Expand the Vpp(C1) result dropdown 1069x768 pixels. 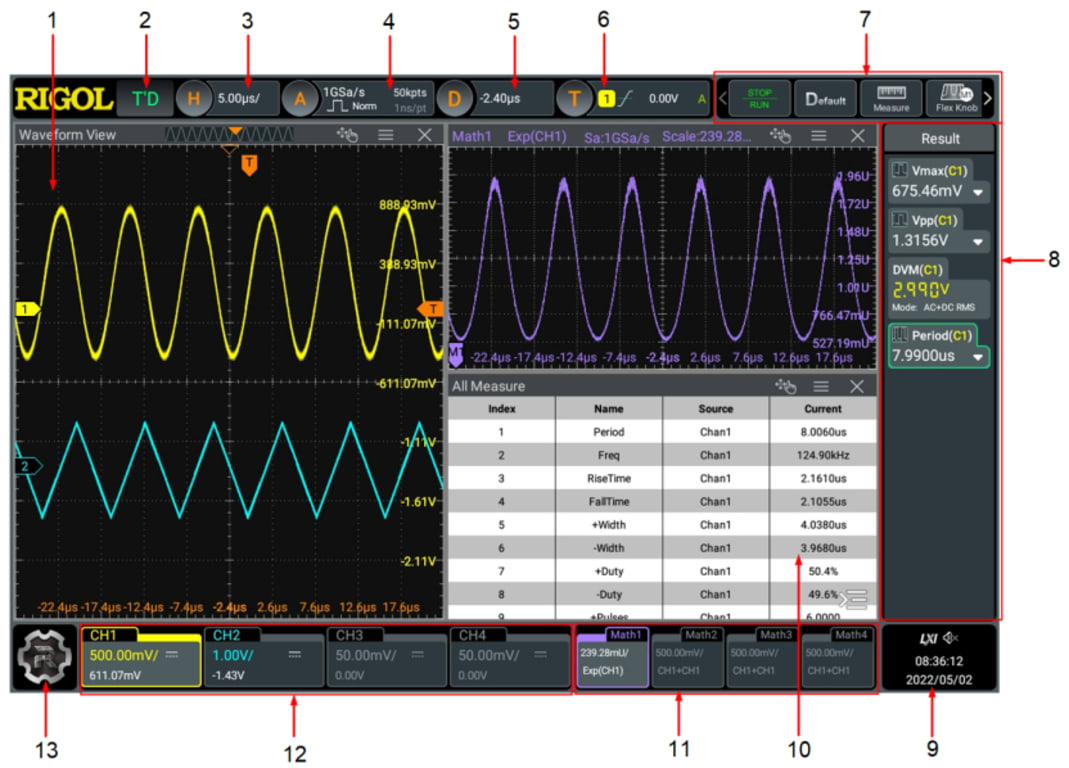pos(978,241)
